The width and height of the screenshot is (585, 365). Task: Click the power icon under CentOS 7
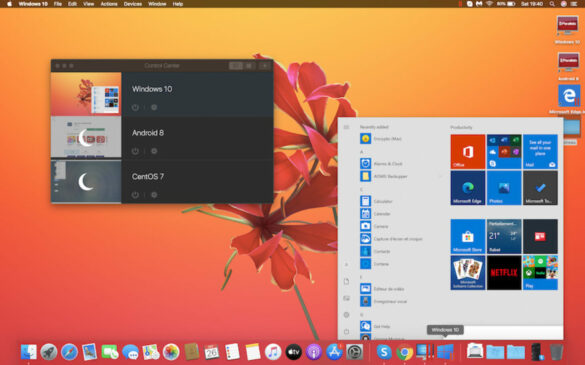(x=135, y=195)
